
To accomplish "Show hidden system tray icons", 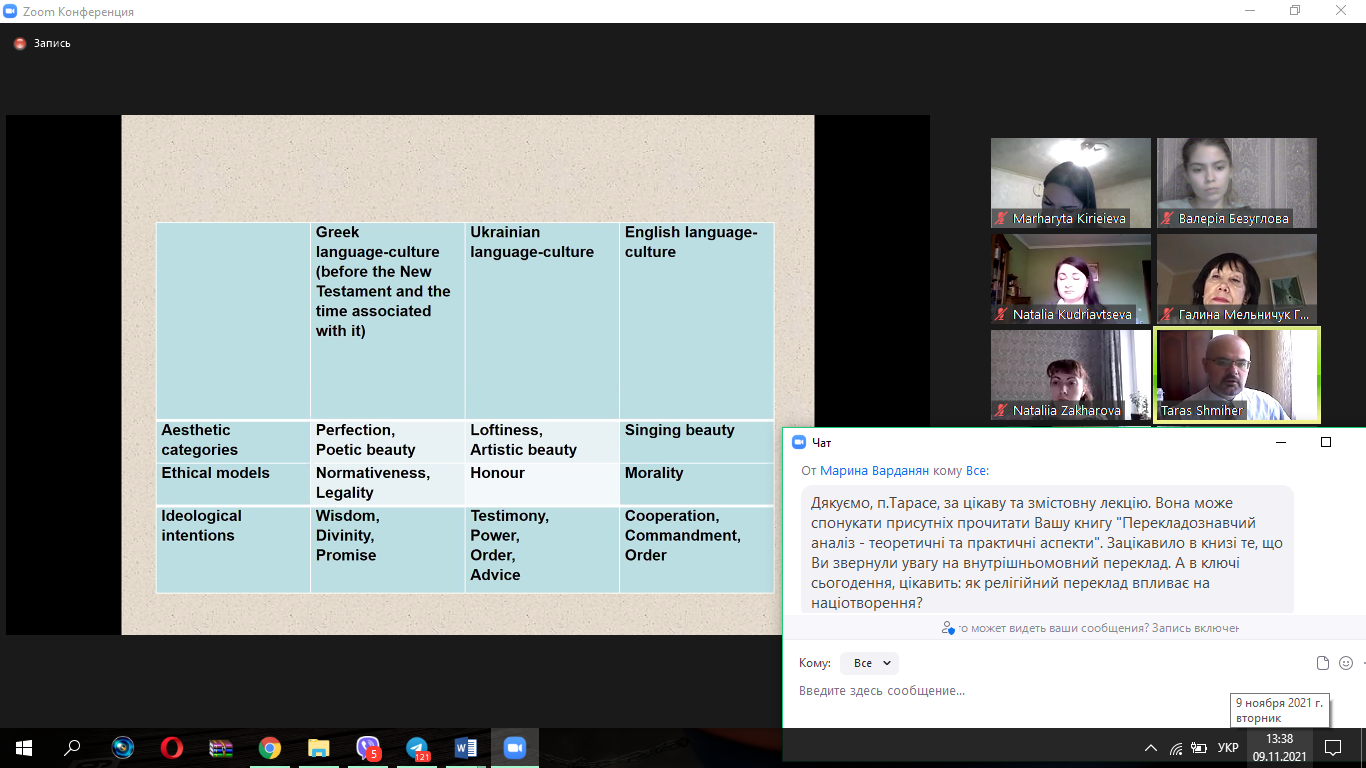I will click(x=1151, y=748).
